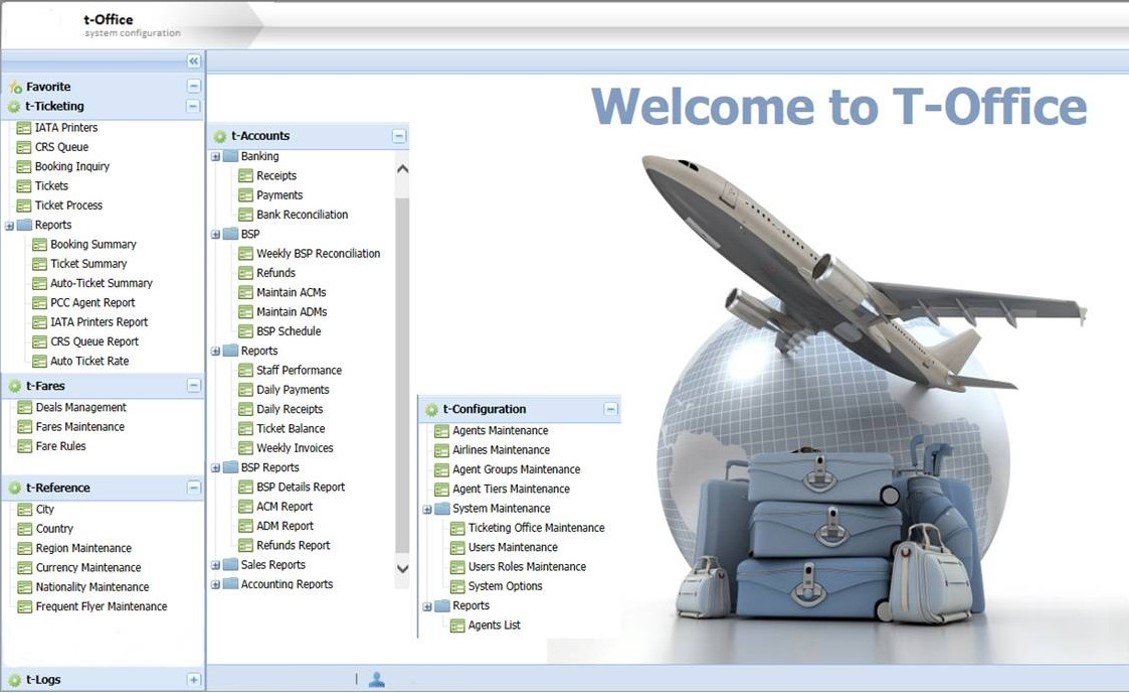Image resolution: width=1129 pixels, height=693 pixels.
Task: Click the t-Logs gear icon
Action: point(14,679)
